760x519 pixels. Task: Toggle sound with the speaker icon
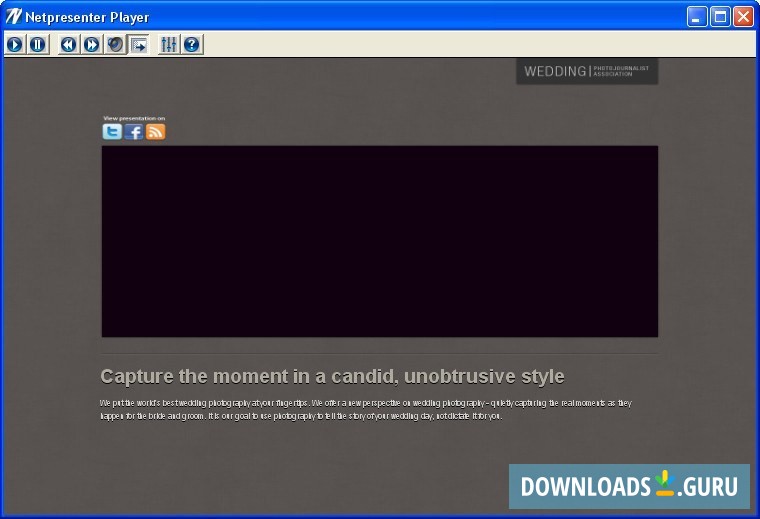point(115,45)
